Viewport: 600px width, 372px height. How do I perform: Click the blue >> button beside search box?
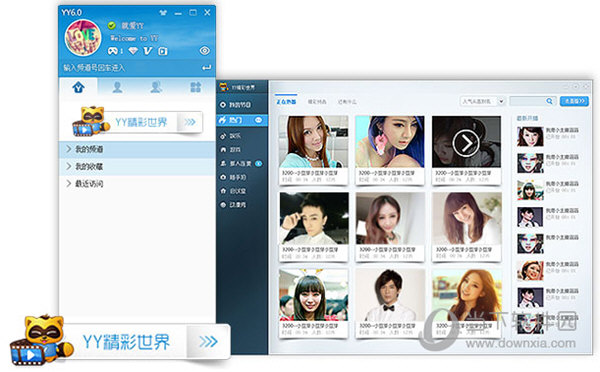[x=574, y=101]
